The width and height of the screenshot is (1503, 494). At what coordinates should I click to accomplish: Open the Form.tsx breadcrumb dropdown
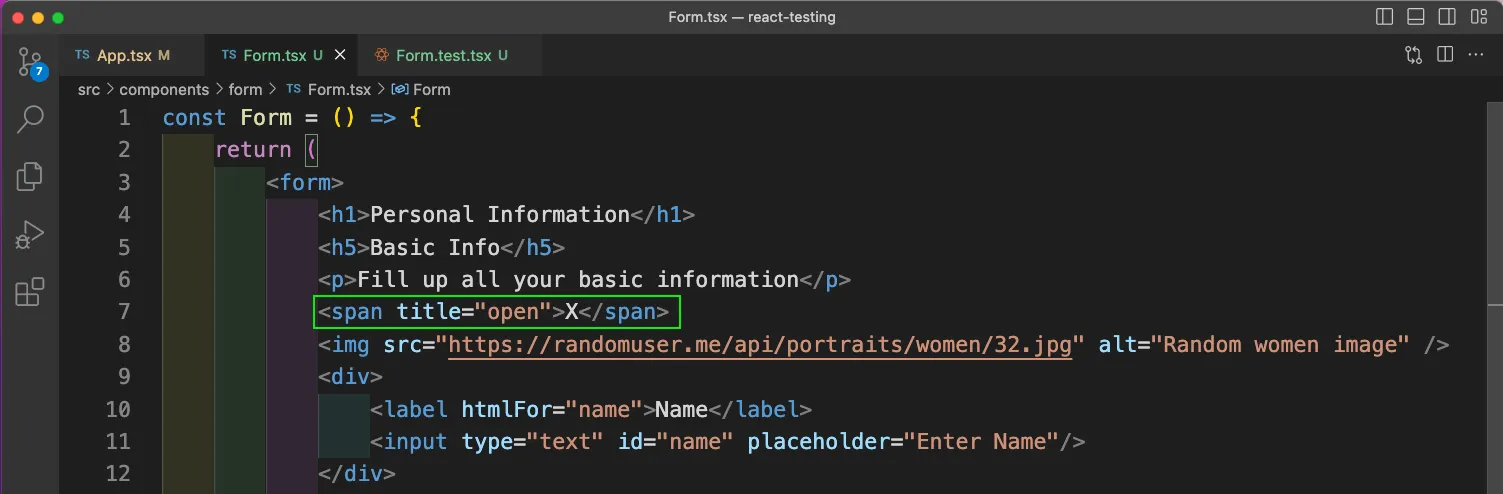(x=329, y=89)
